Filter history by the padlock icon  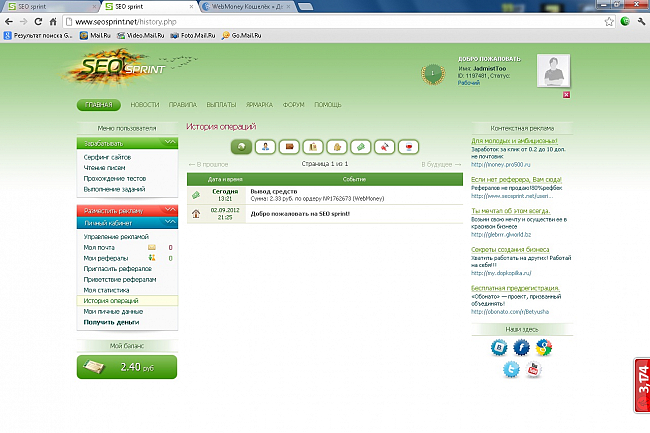tap(337, 147)
